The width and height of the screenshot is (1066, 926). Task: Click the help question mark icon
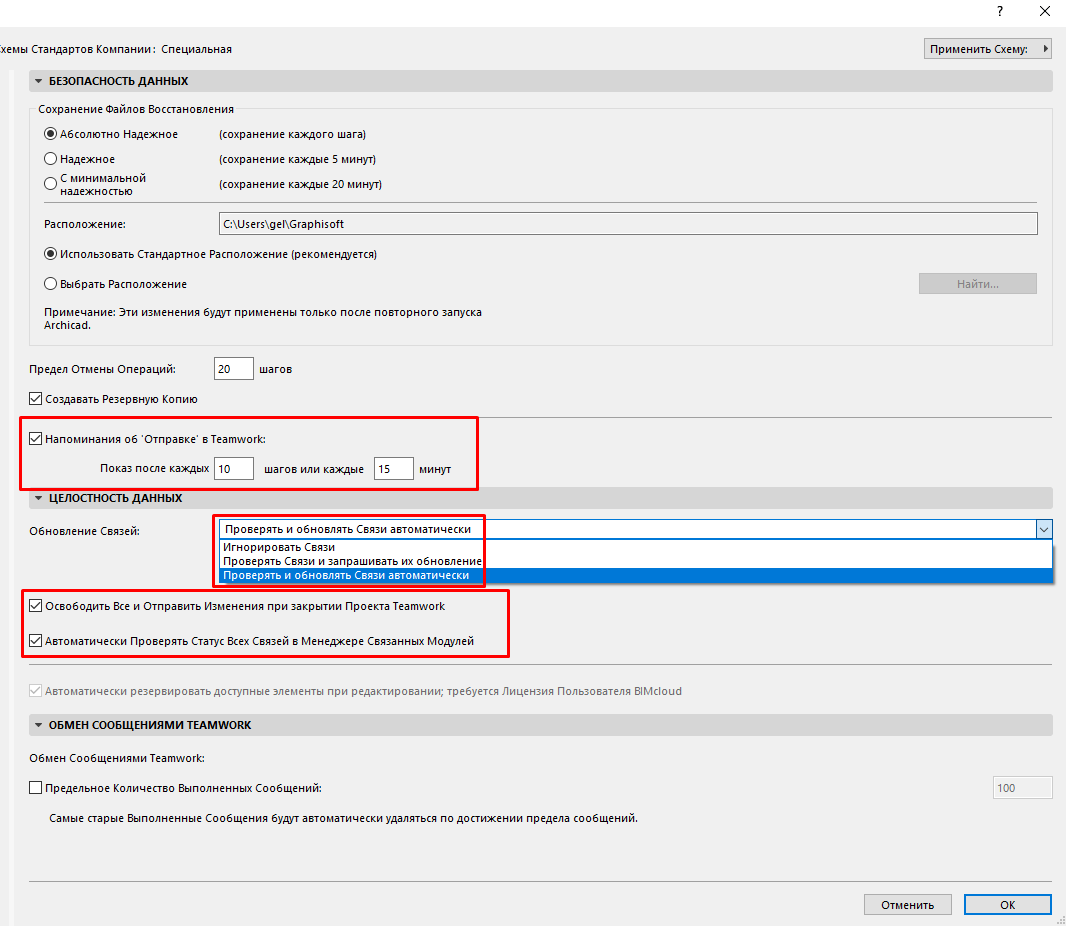[x=999, y=11]
